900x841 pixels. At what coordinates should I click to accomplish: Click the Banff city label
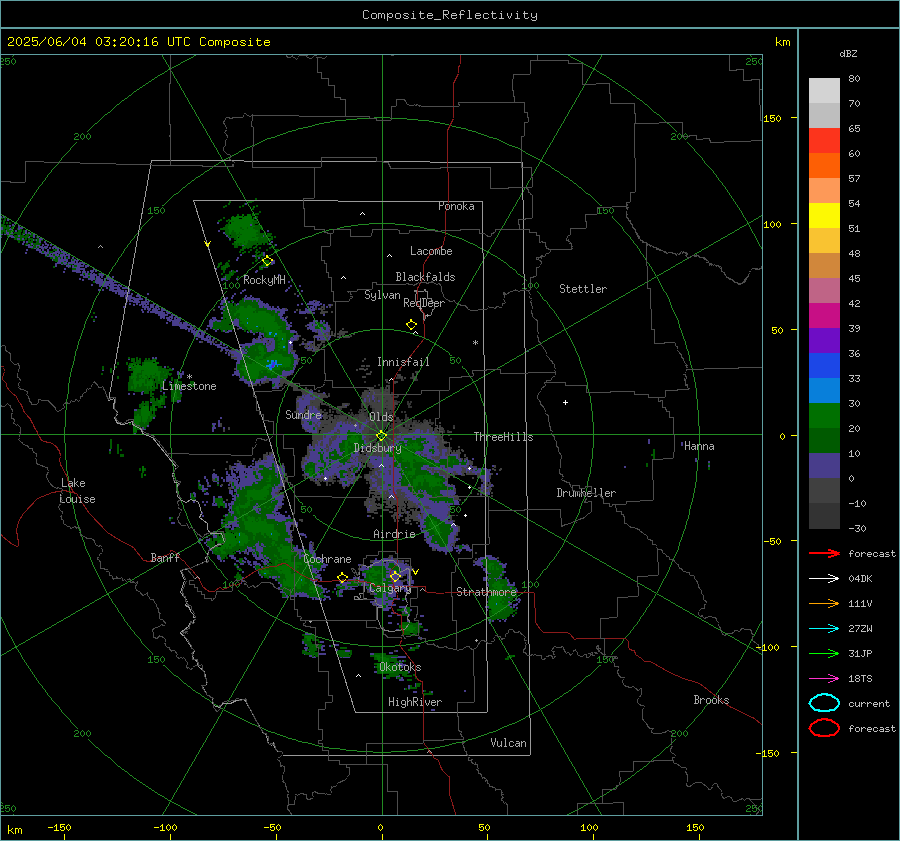click(x=165, y=558)
